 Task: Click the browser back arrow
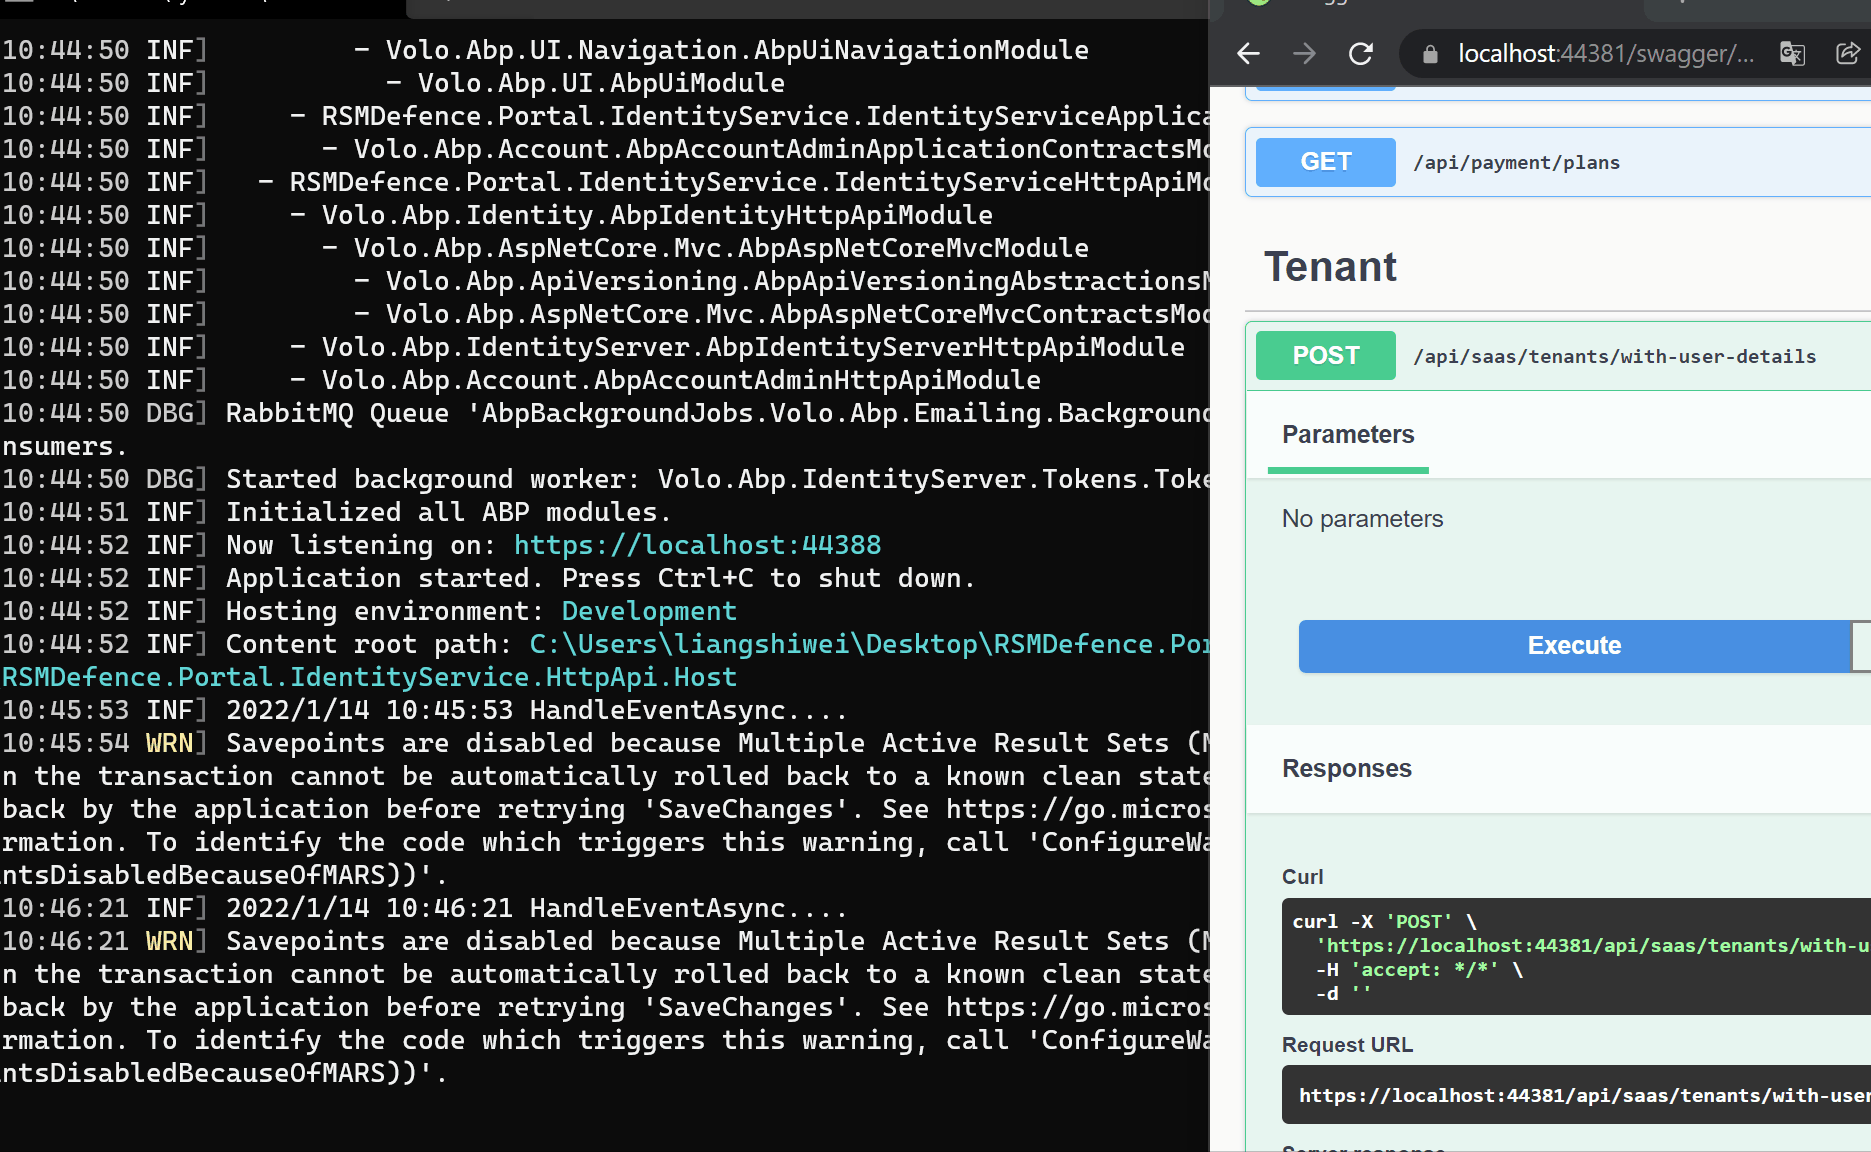click(1248, 54)
